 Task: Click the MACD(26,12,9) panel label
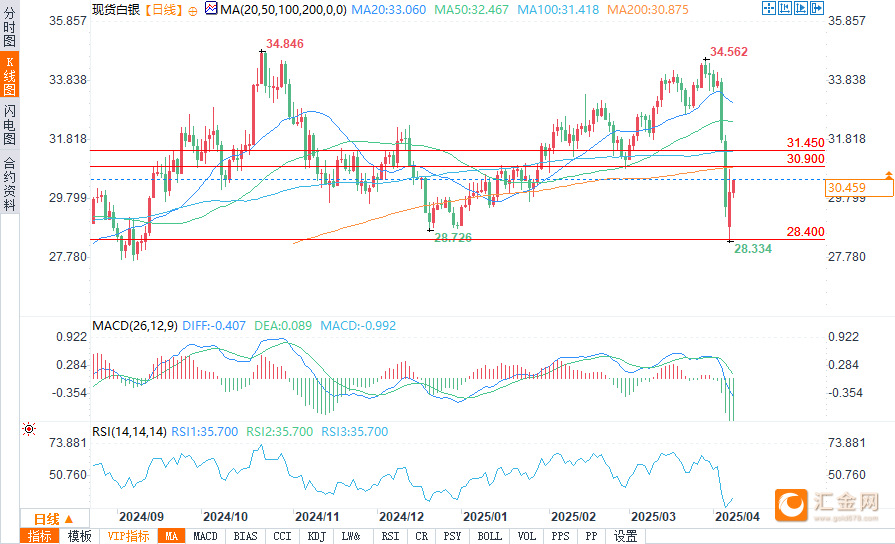[x=135, y=326]
